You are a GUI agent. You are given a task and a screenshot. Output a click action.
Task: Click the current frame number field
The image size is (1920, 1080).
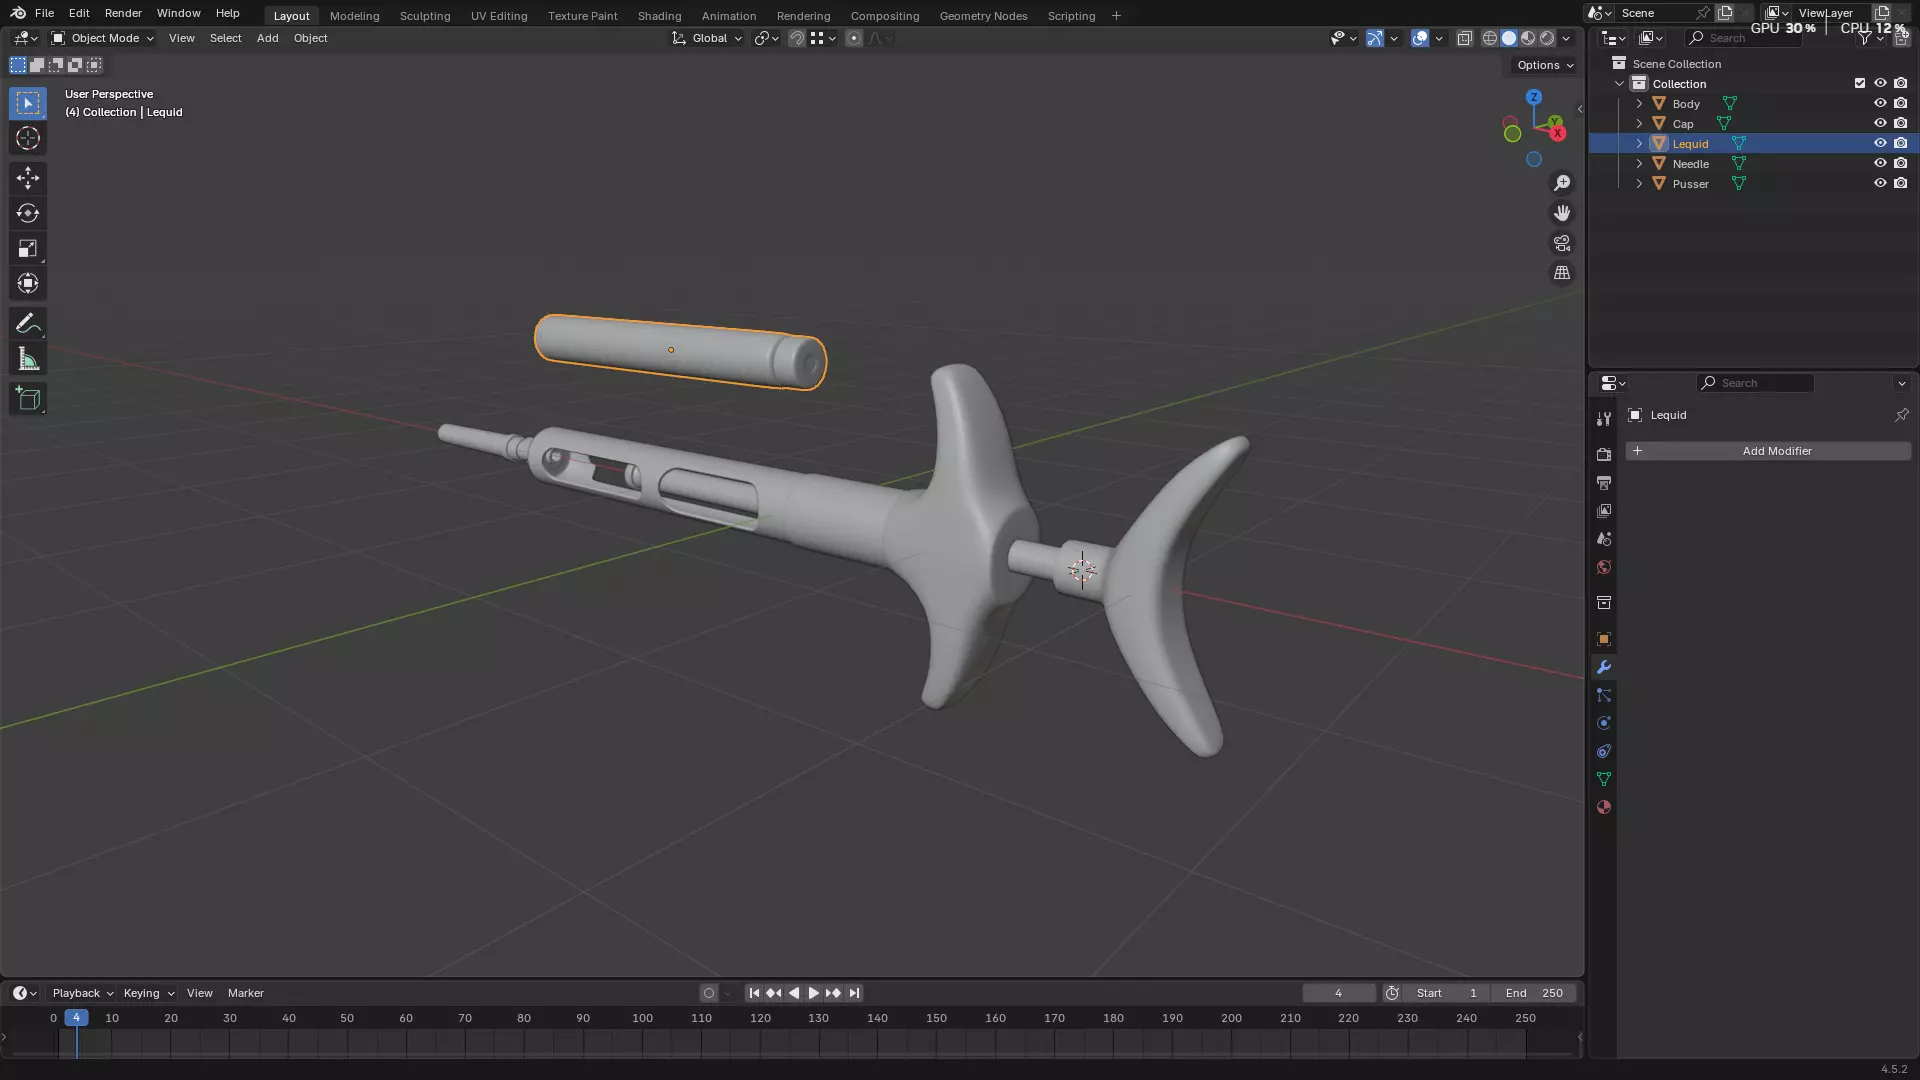1338,993
